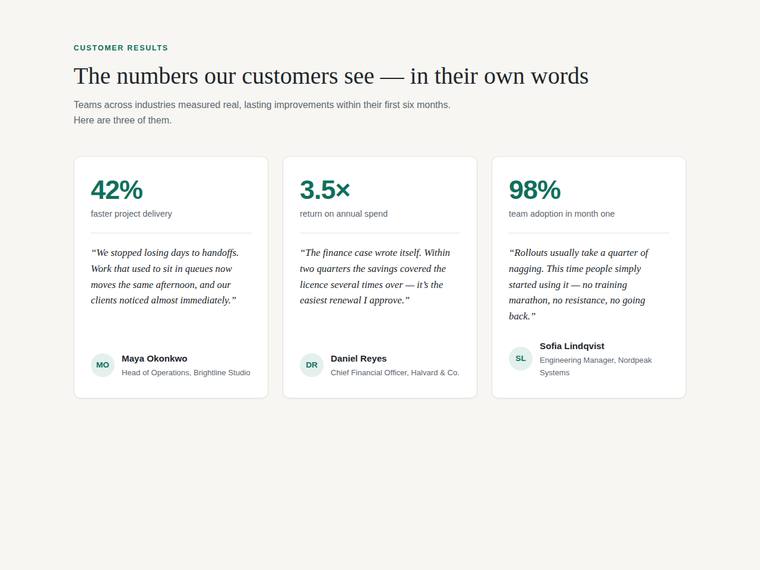The image size is (760, 570).
Task: Click the SL avatar circle
Action: pos(521,359)
